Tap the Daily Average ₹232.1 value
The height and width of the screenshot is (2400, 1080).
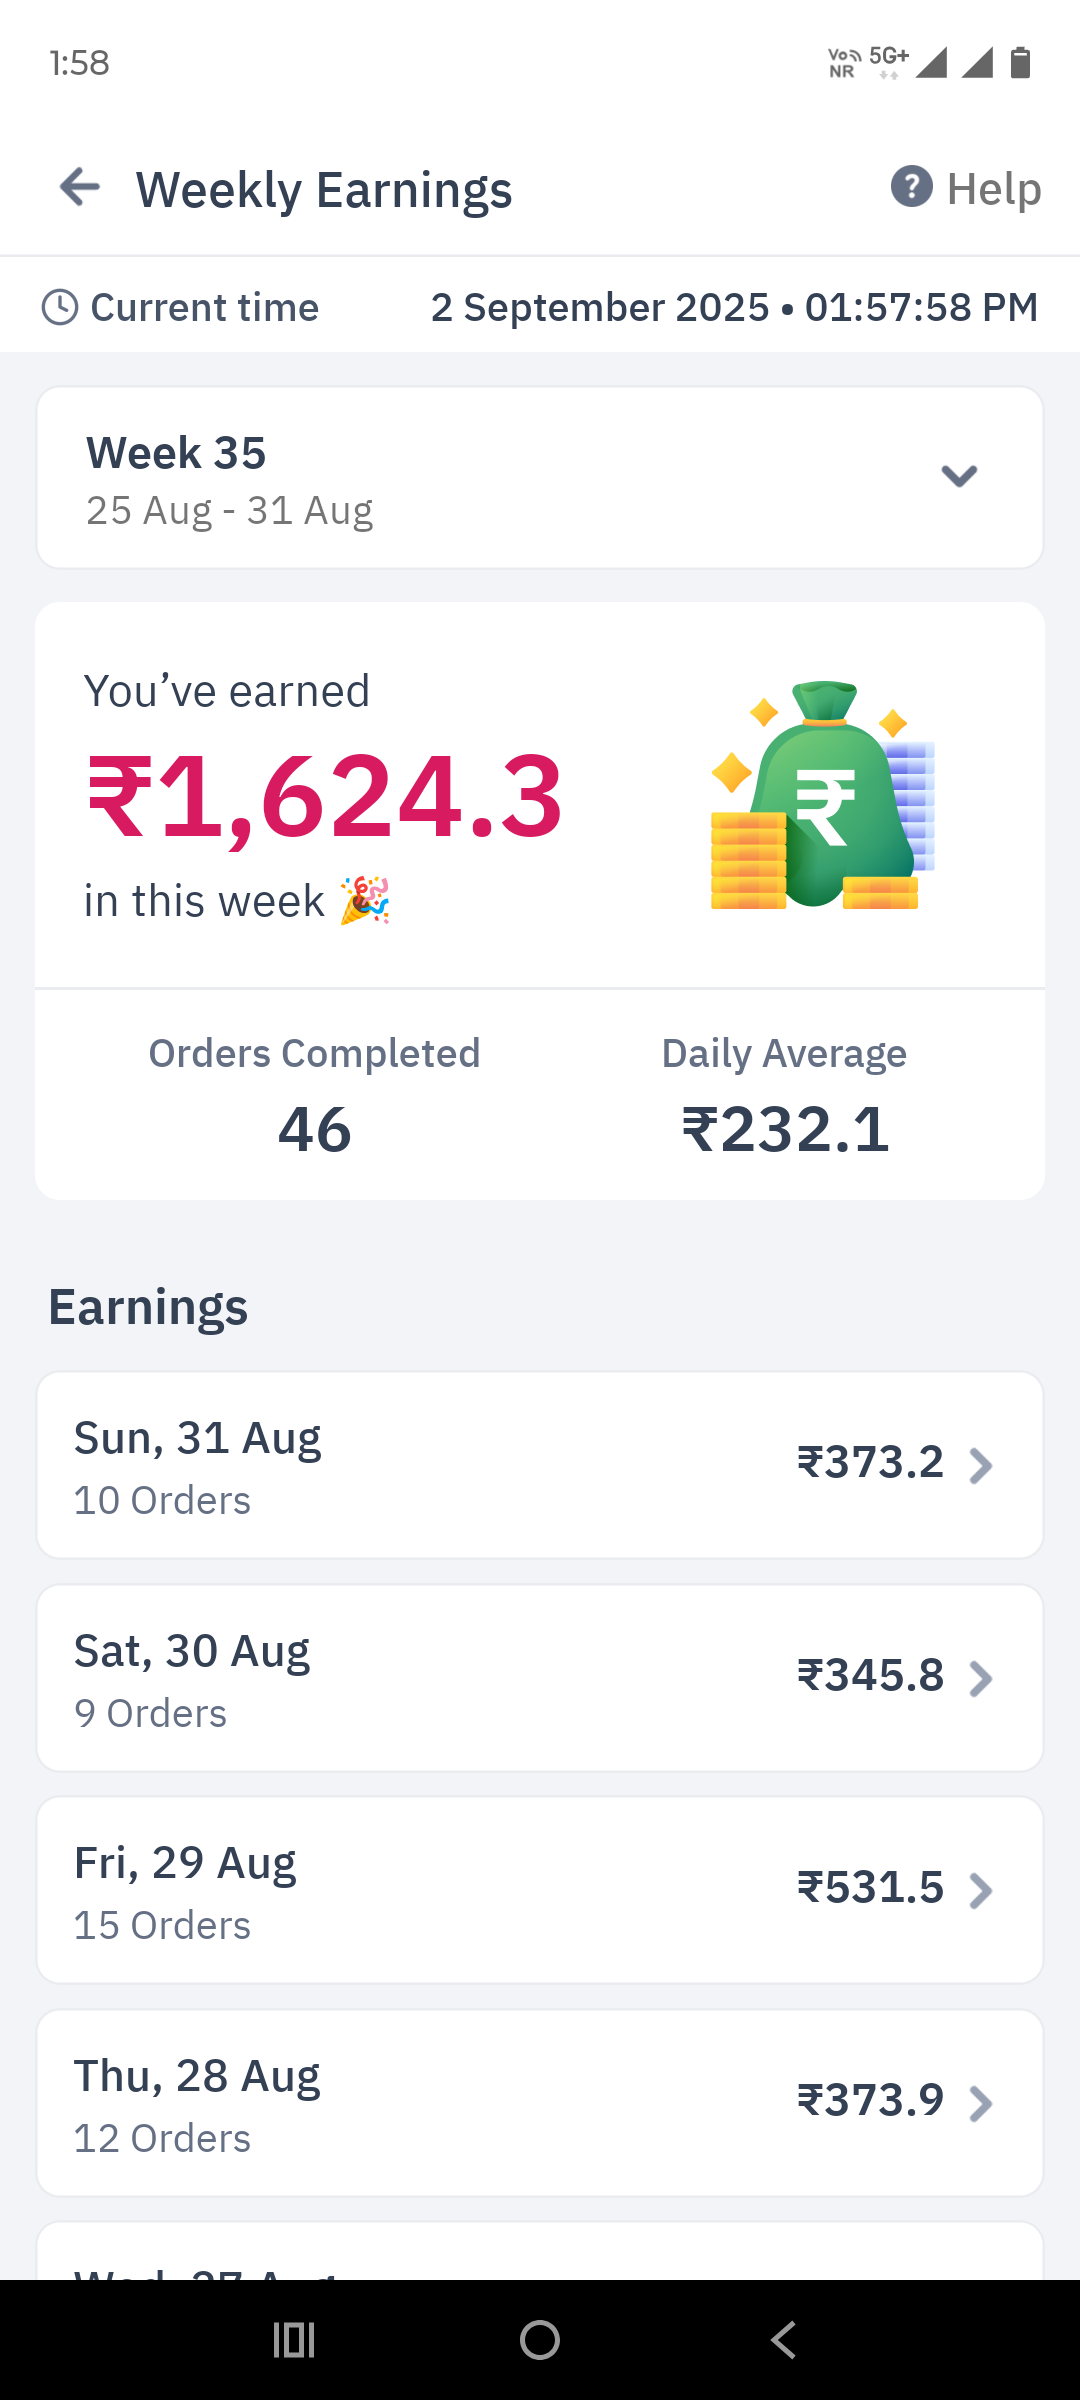pyautogui.click(x=785, y=1130)
